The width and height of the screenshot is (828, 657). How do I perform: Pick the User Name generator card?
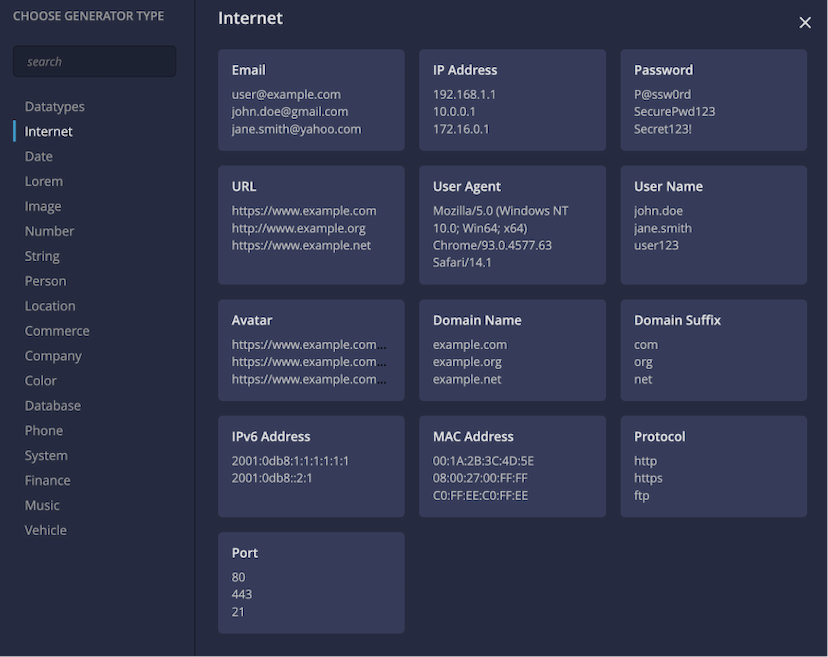tap(713, 226)
